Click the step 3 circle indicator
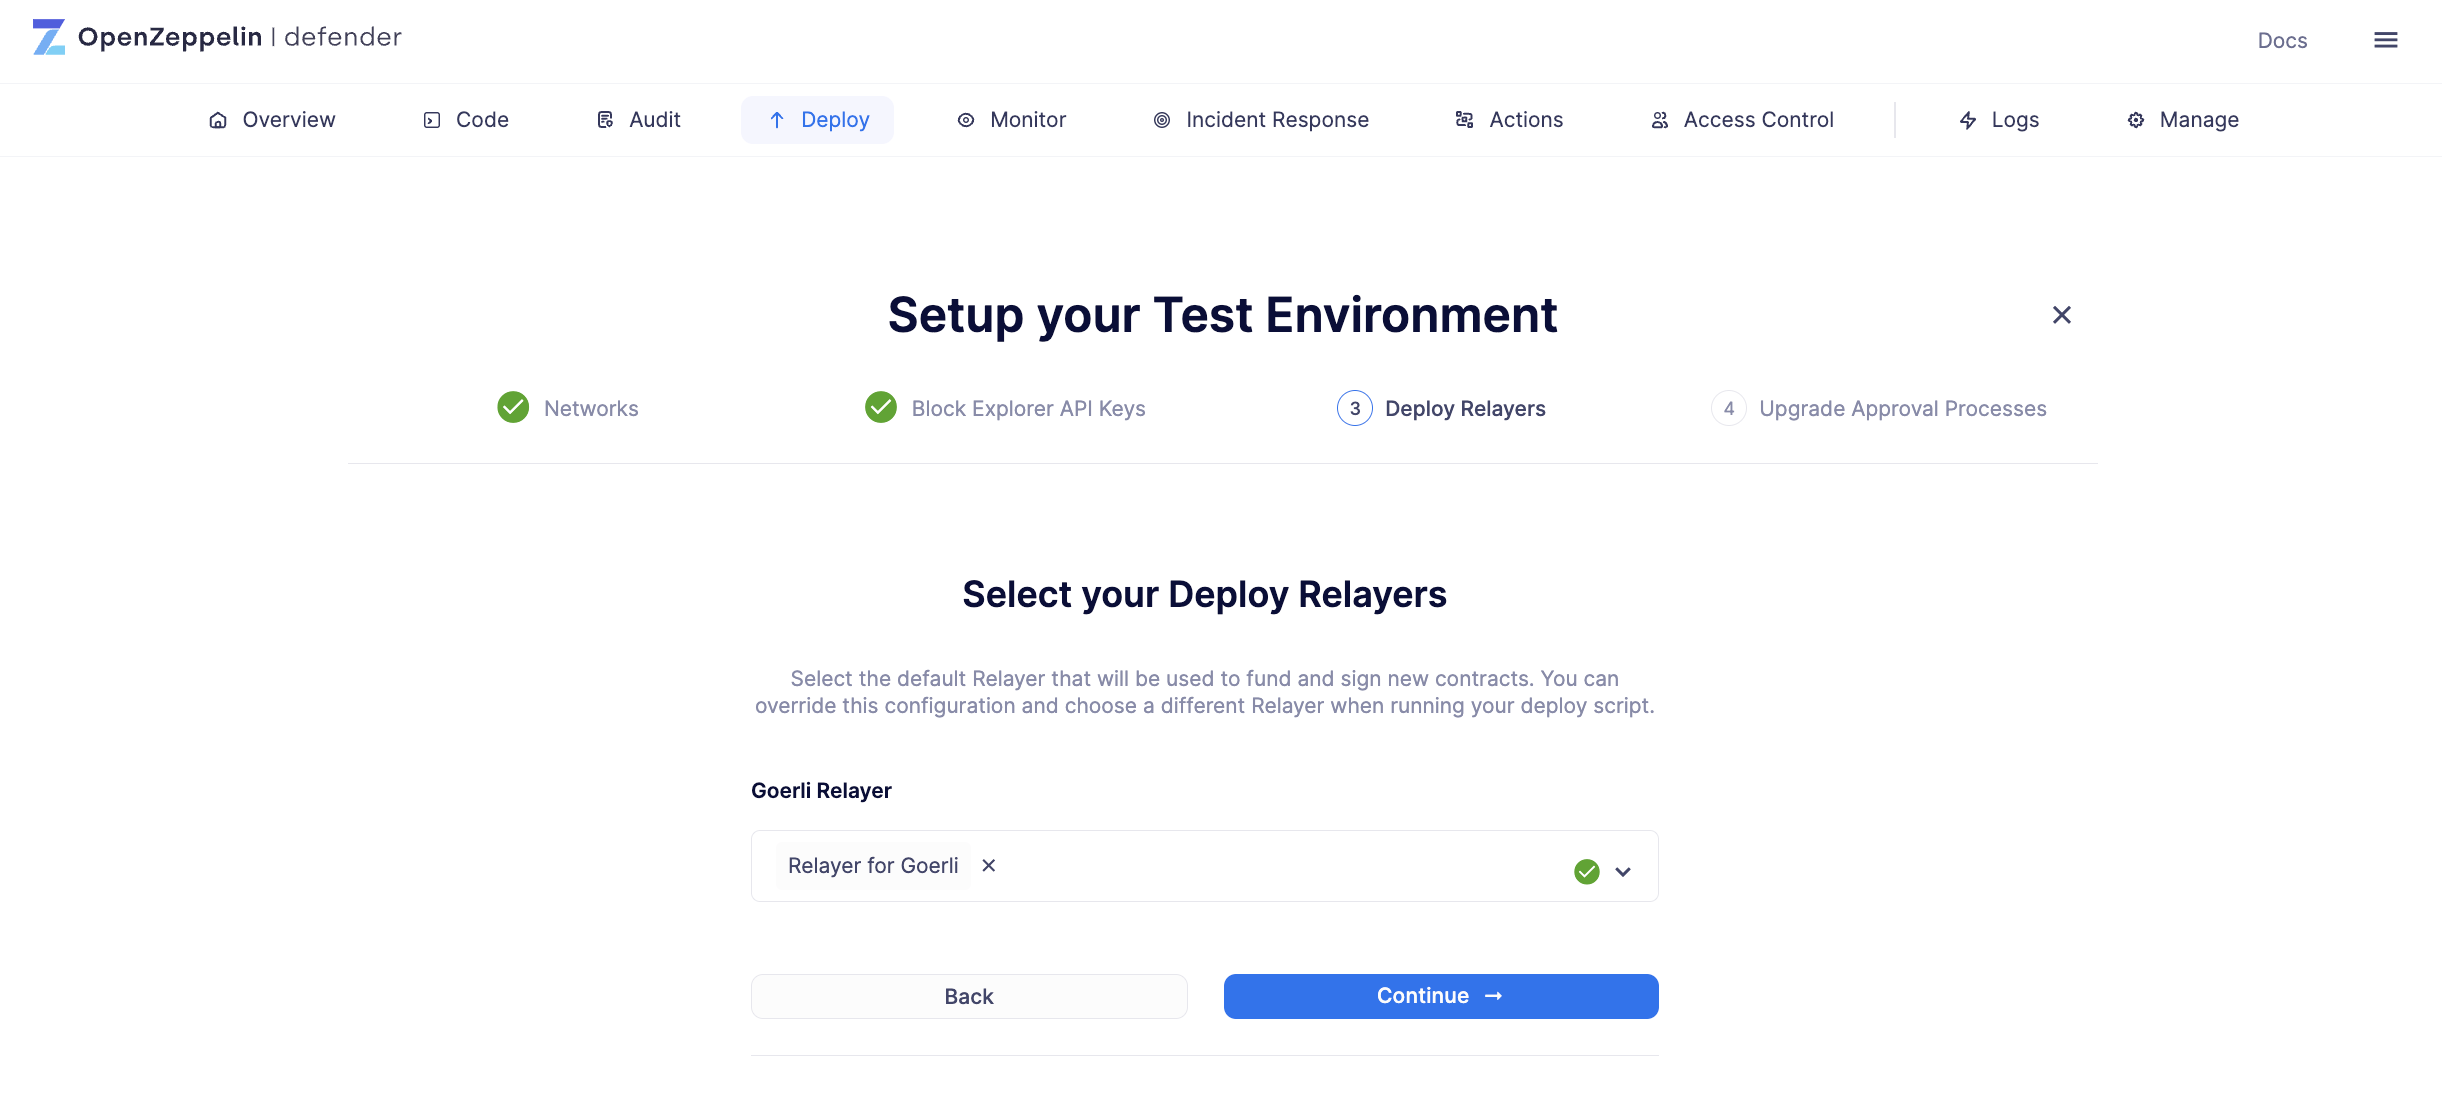Image resolution: width=2442 pixels, height=1104 pixels. [1354, 408]
